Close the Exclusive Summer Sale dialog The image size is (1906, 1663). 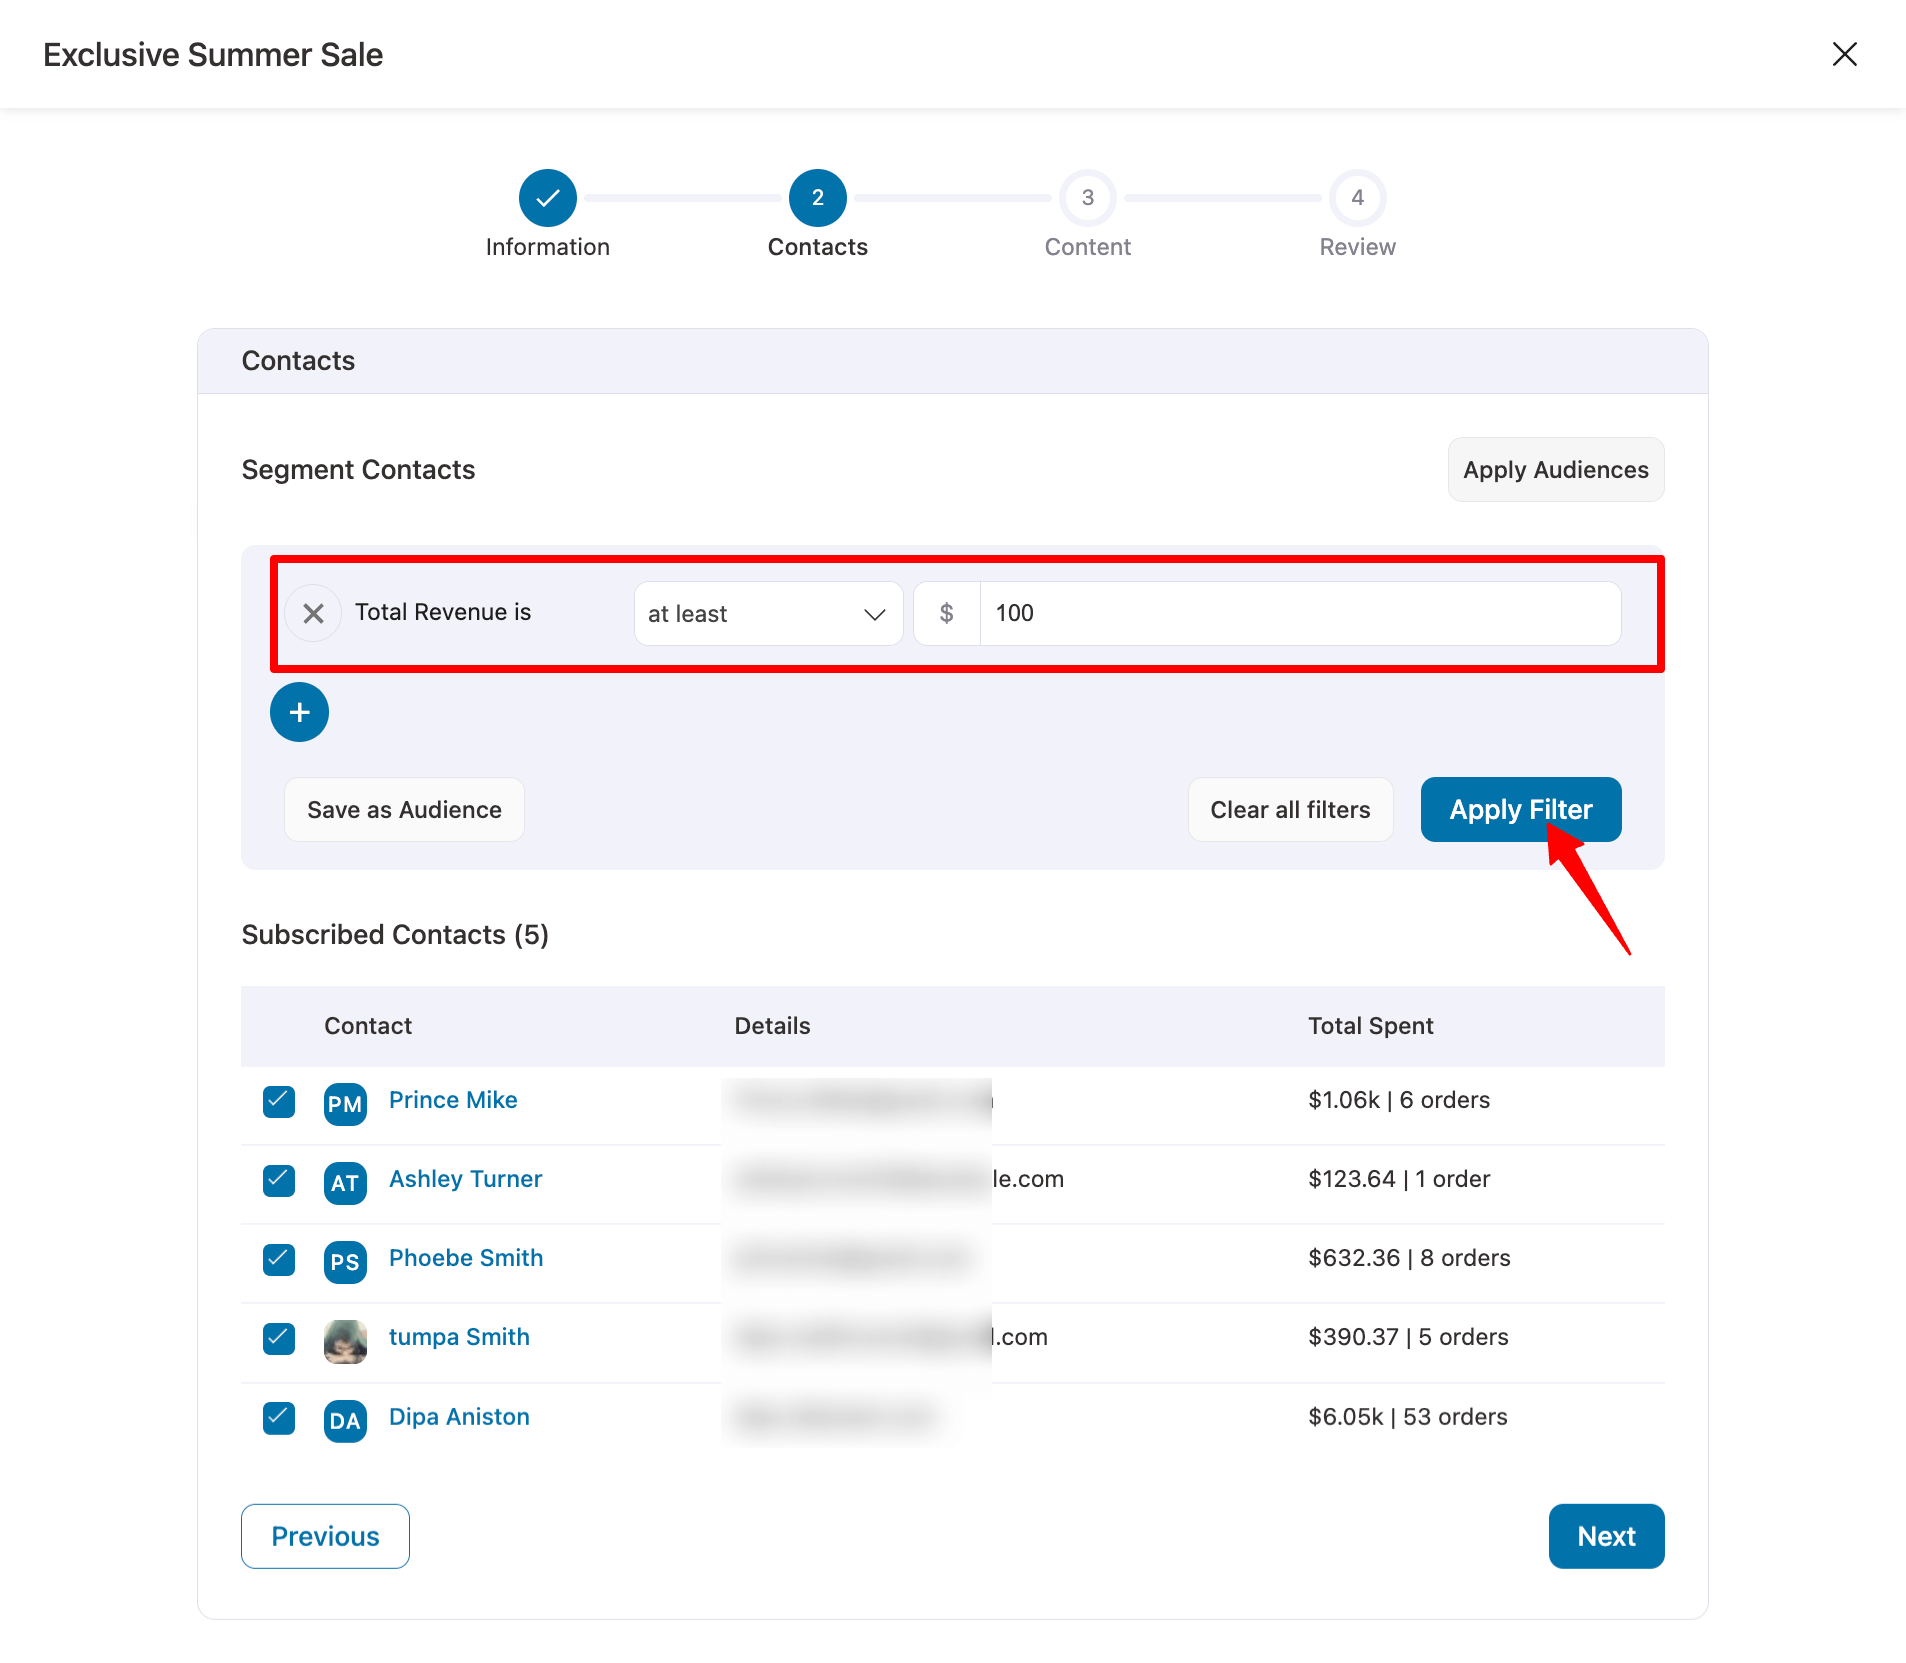point(1844,54)
